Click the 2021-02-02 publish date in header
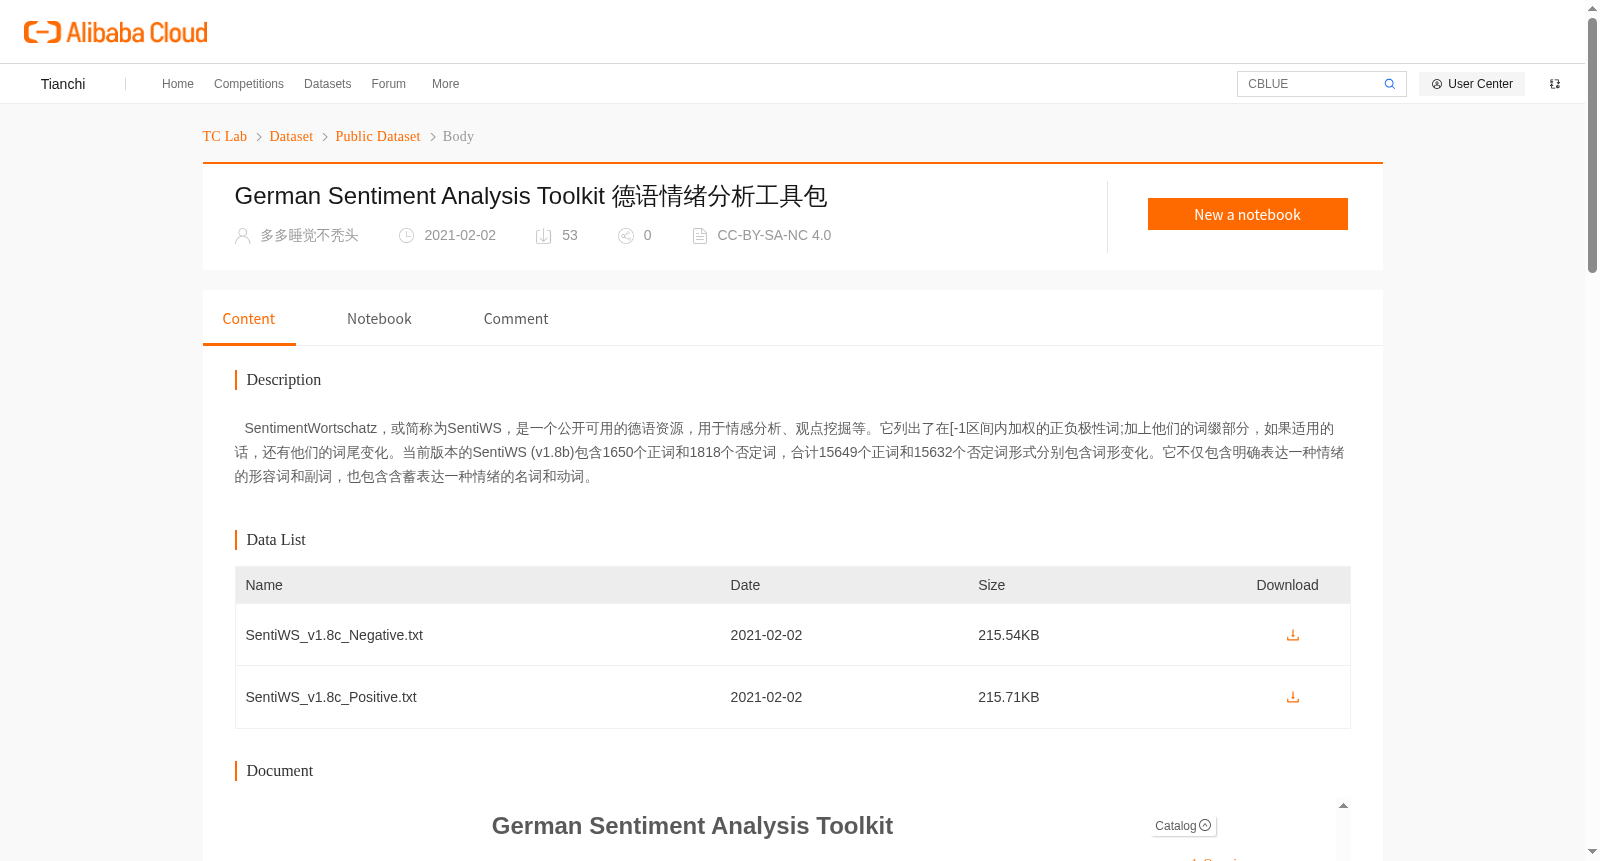The width and height of the screenshot is (1600, 861). pos(460,236)
